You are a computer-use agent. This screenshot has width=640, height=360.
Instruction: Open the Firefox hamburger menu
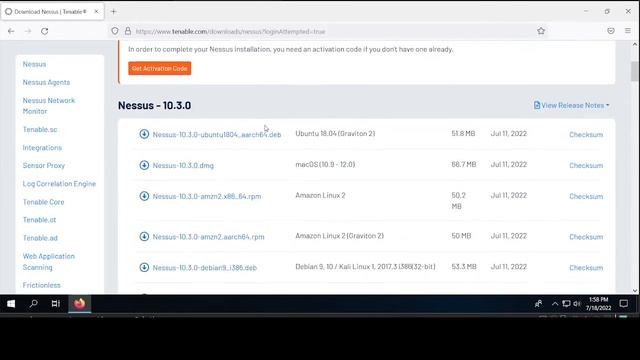[x=628, y=31]
